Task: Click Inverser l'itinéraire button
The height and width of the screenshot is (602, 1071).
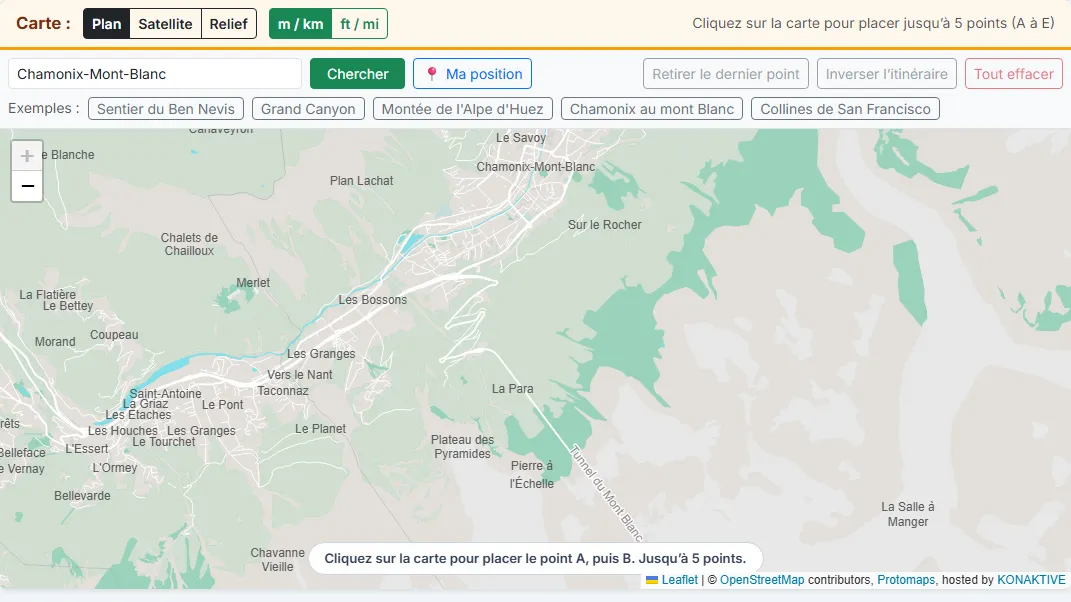Action: tap(887, 74)
